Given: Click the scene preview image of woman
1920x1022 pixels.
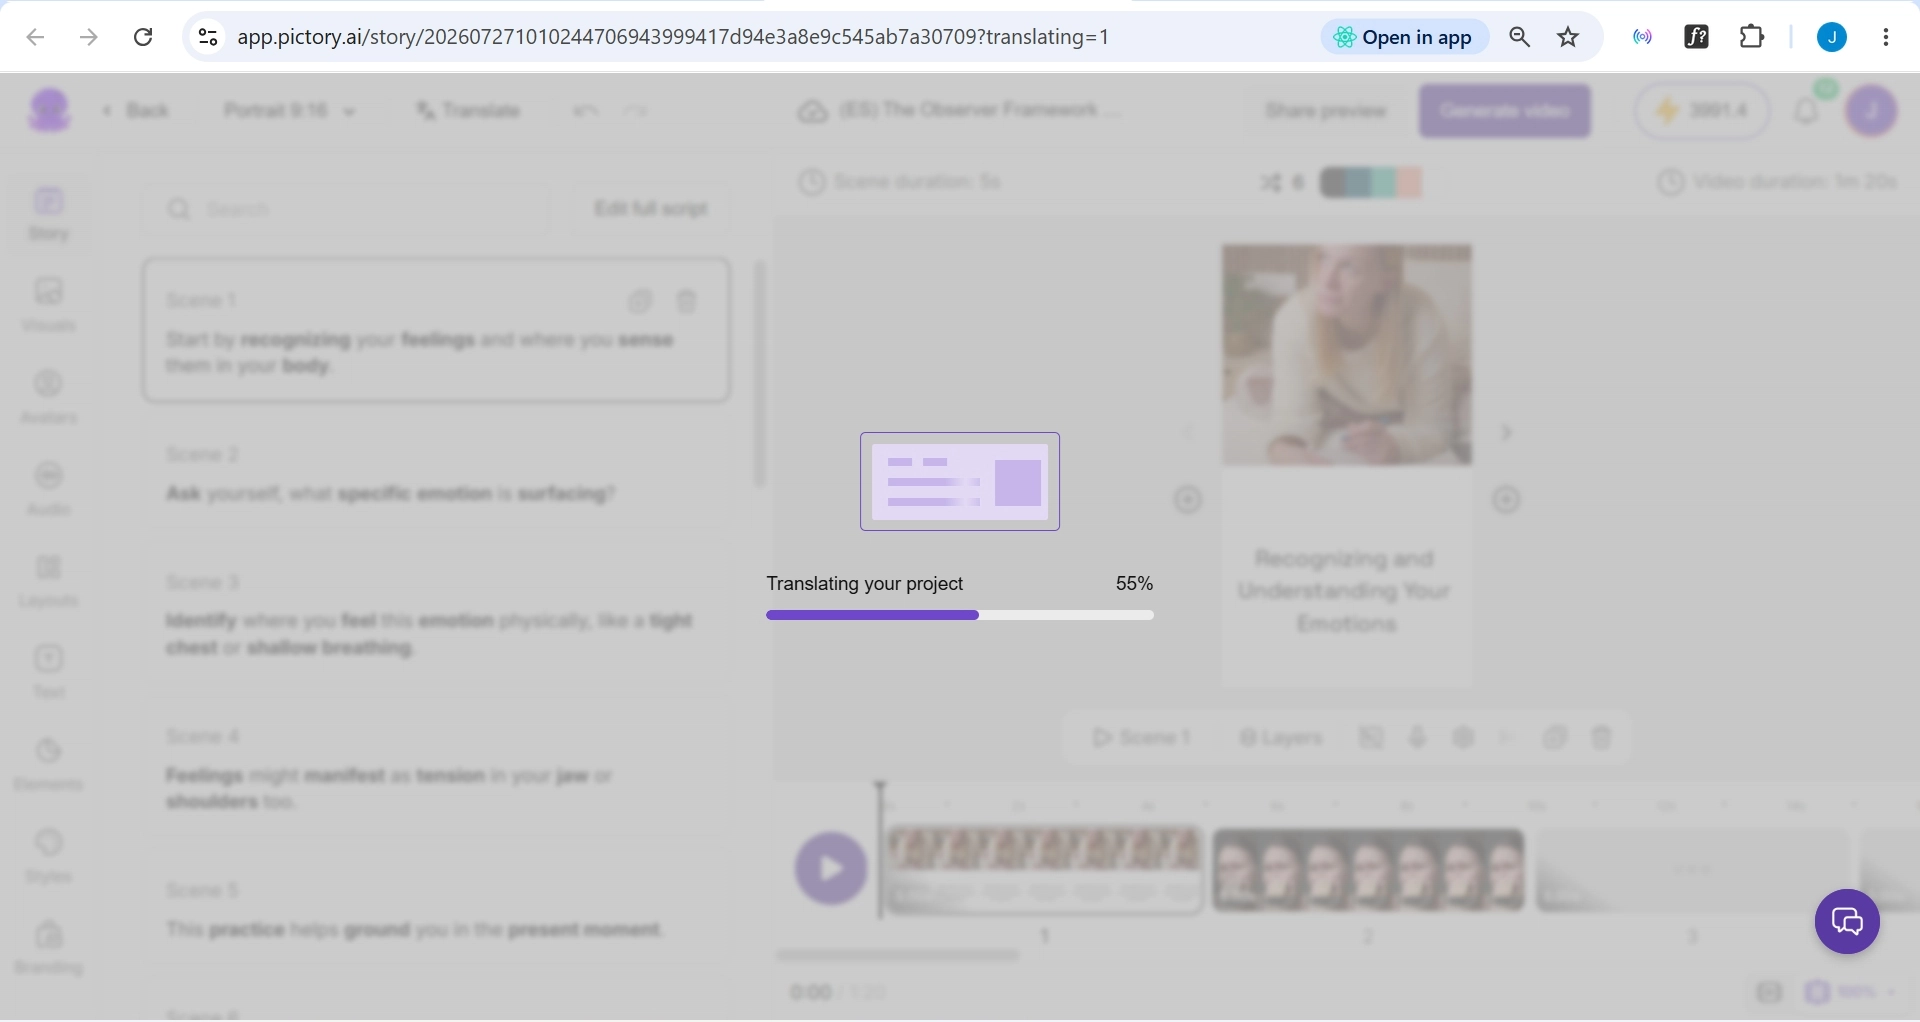Looking at the screenshot, I should click(1346, 355).
